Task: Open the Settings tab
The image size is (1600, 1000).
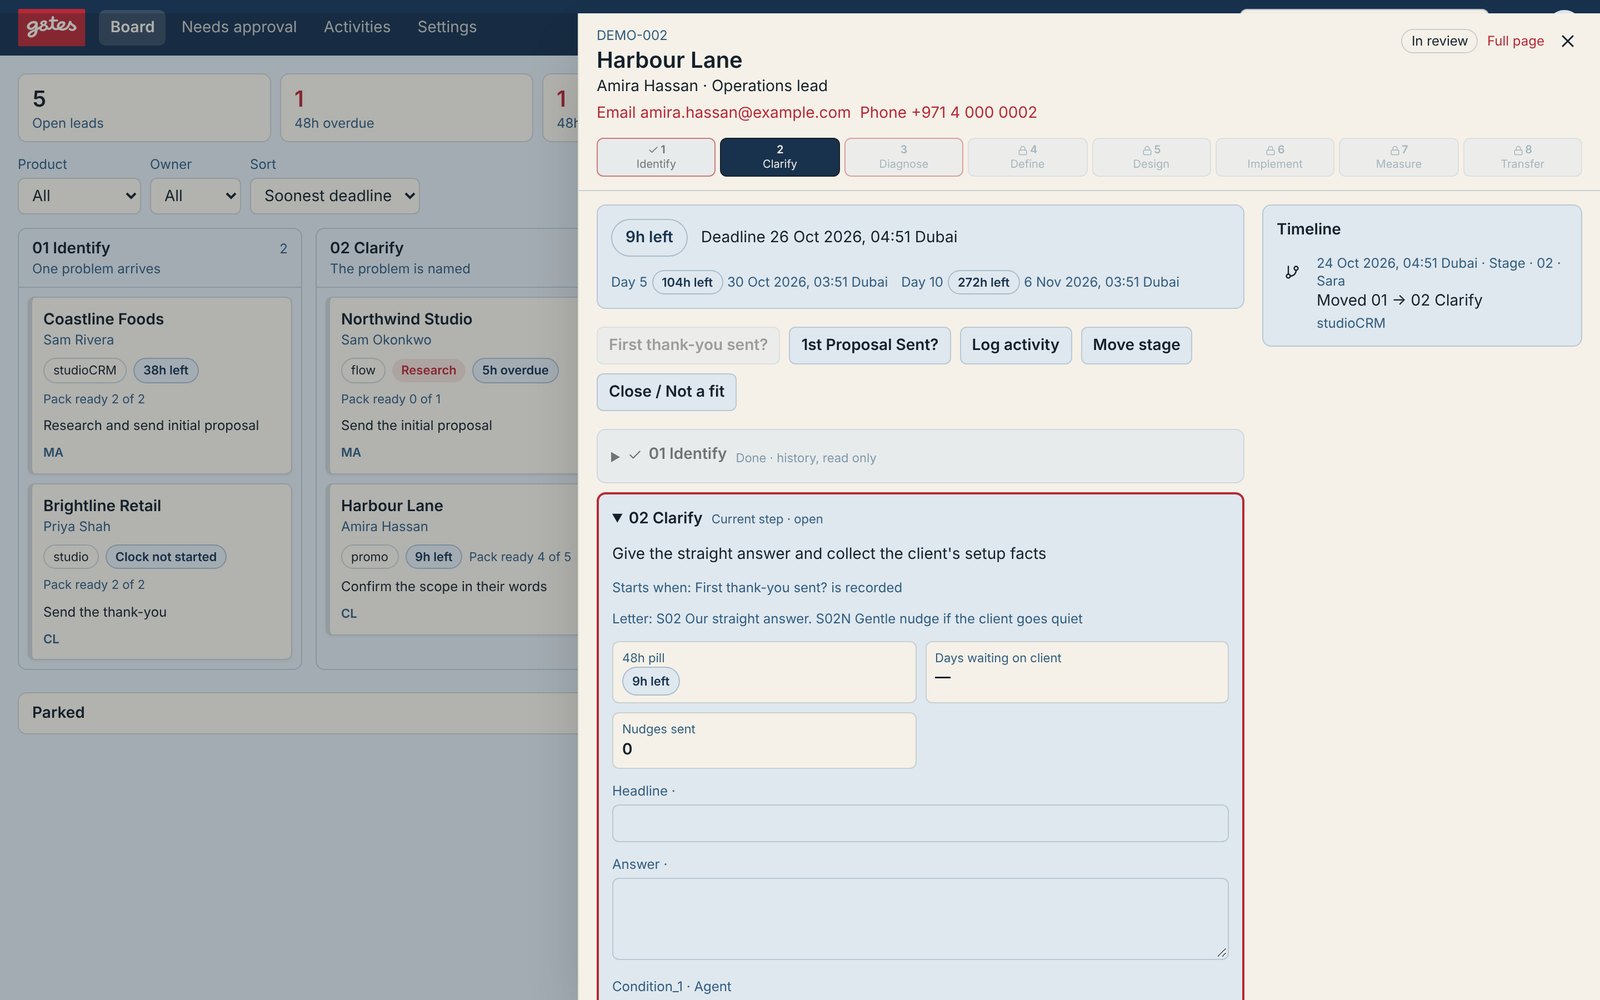Action: pyautogui.click(x=447, y=27)
